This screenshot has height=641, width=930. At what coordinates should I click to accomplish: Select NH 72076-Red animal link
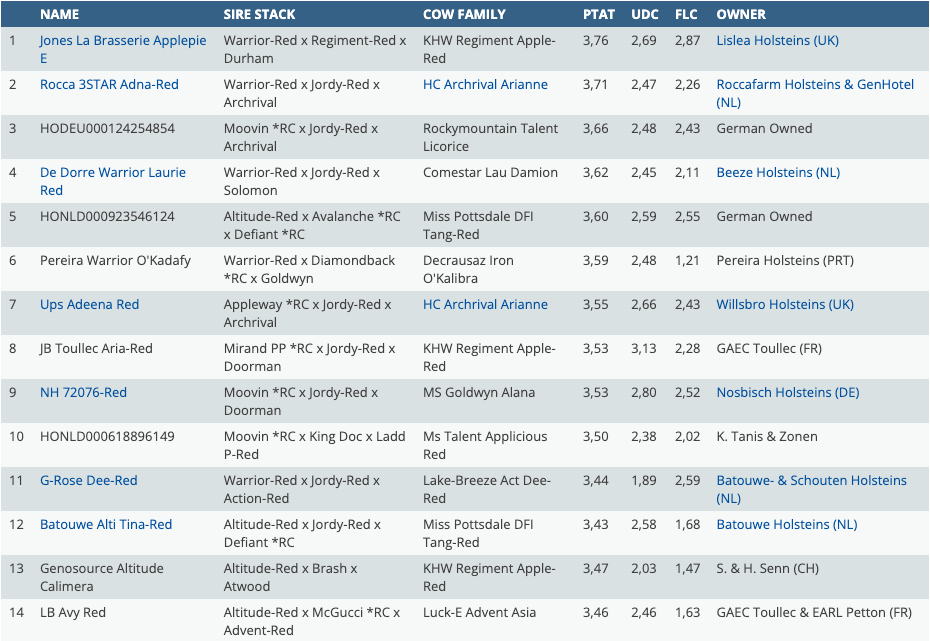pos(83,393)
